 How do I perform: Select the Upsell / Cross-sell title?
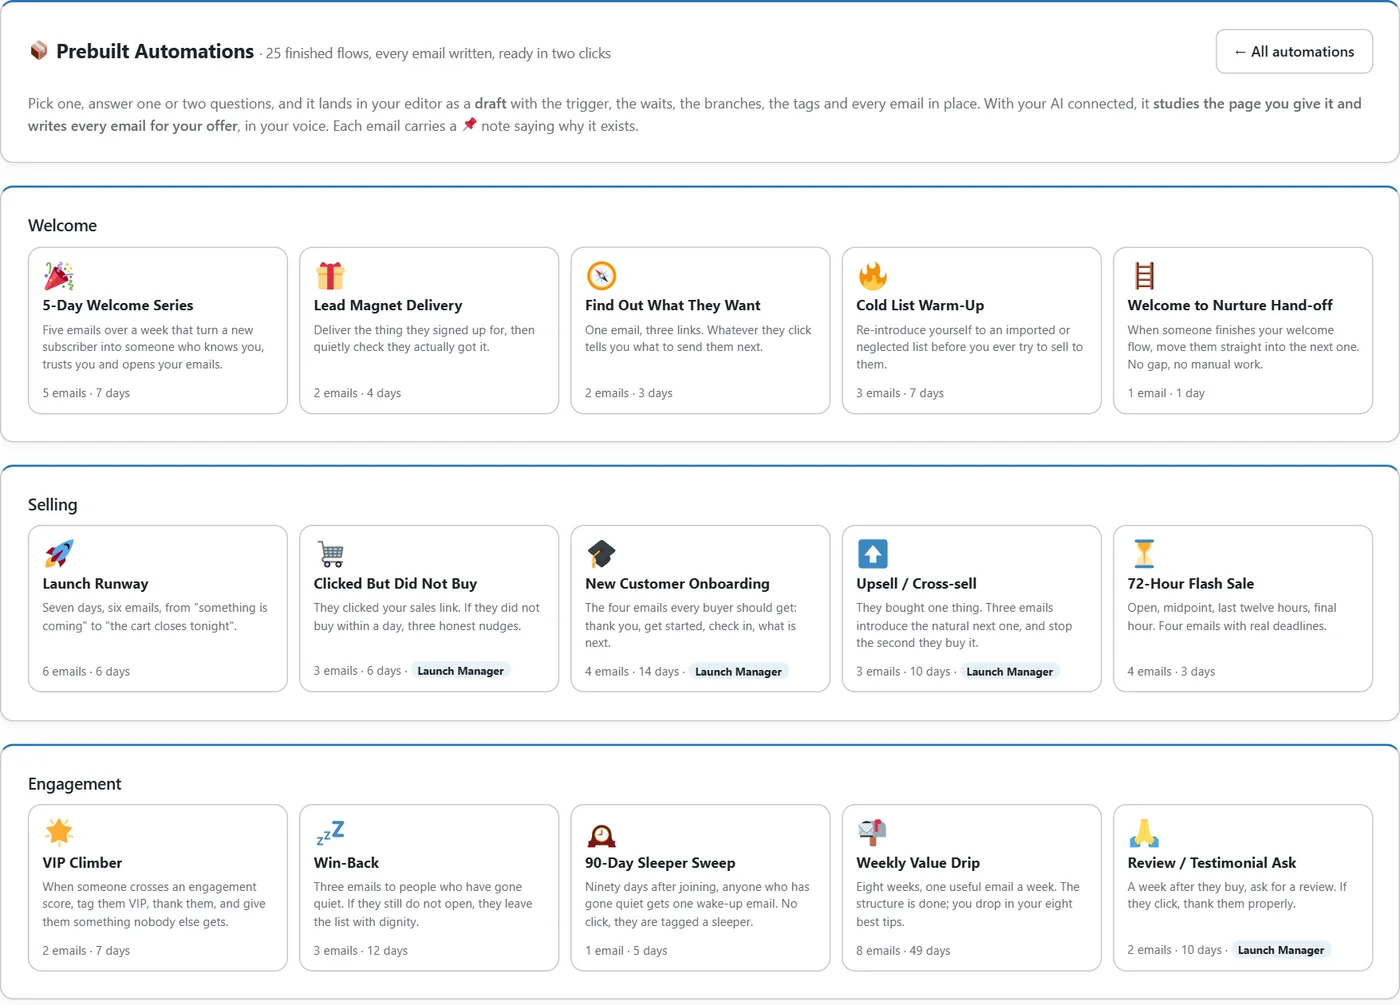(916, 584)
